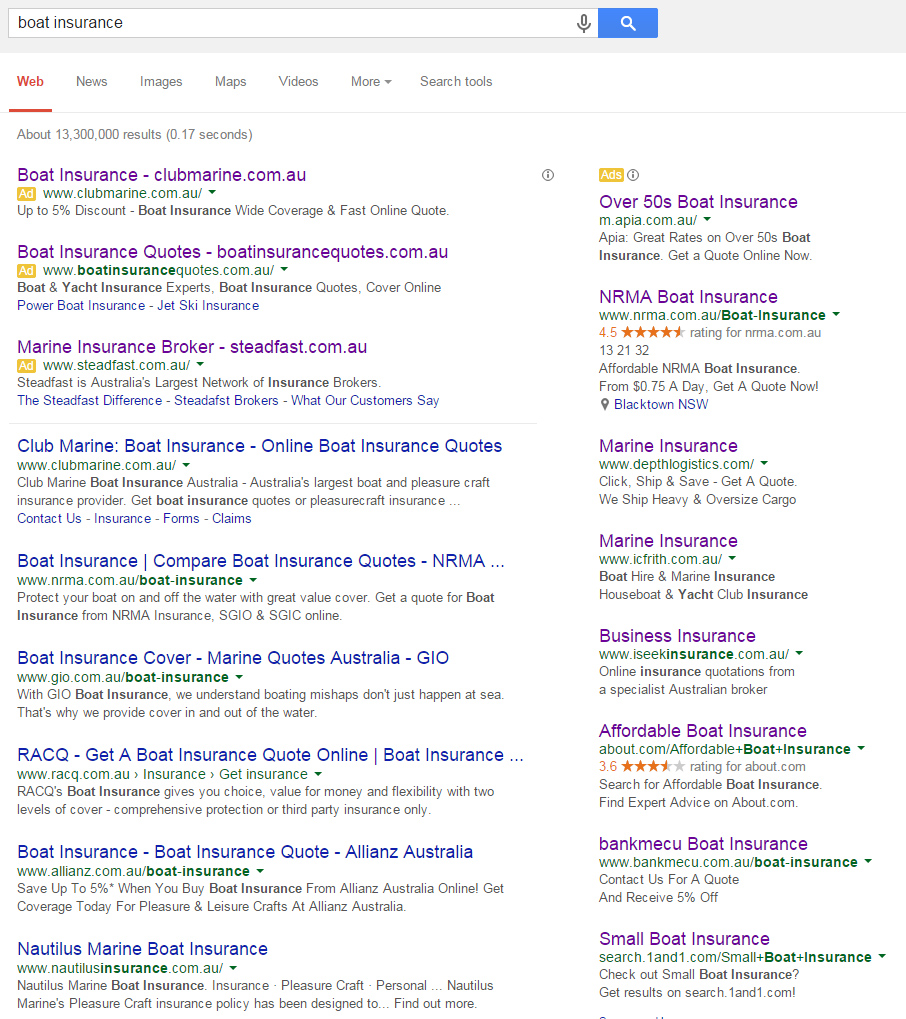906x1019 pixels.
Task: Open Club Marine Forms sitelink
Action: (181, 519)
